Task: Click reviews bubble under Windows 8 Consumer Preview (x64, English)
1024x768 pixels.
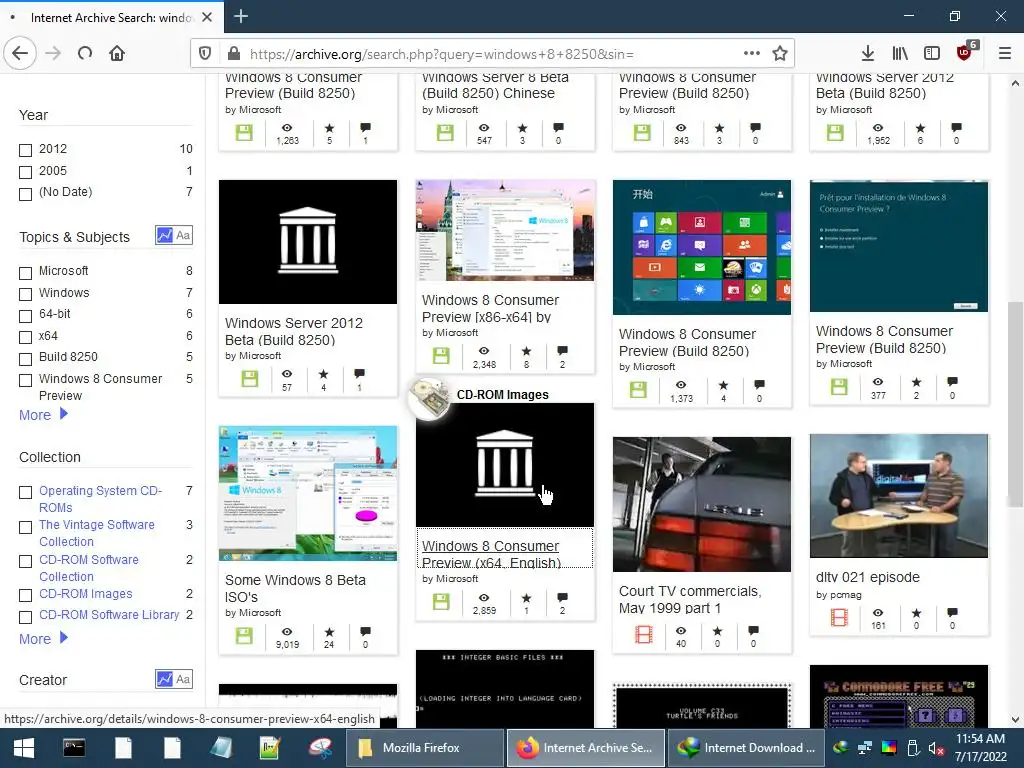Action: tap(562, 597)
